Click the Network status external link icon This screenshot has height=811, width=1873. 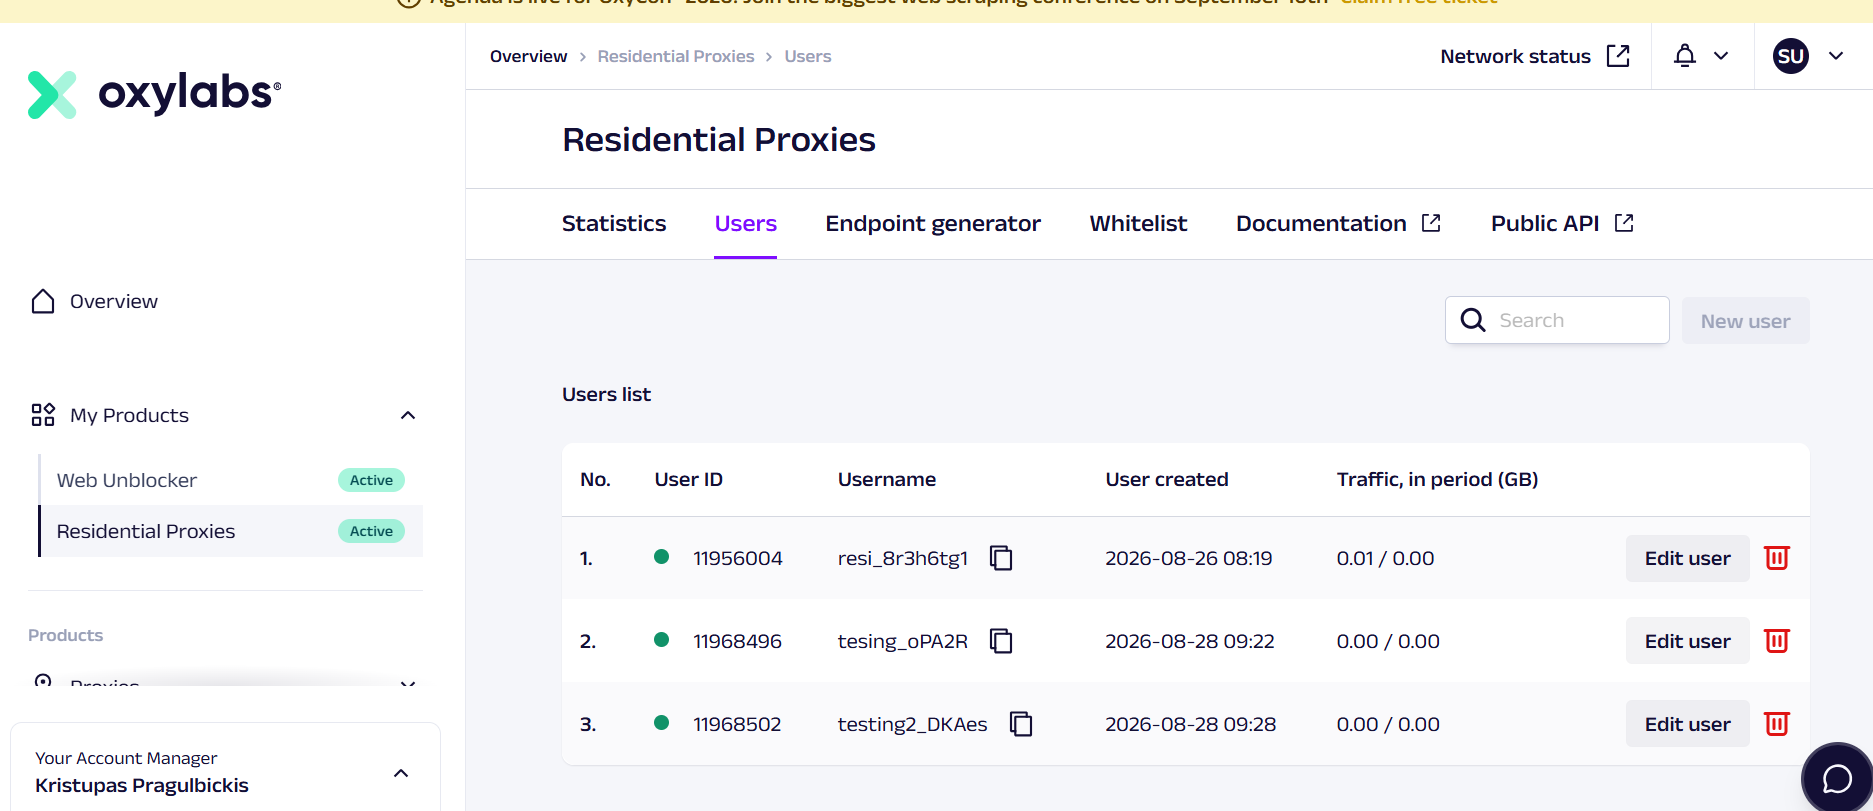[x=1618, y=55]
